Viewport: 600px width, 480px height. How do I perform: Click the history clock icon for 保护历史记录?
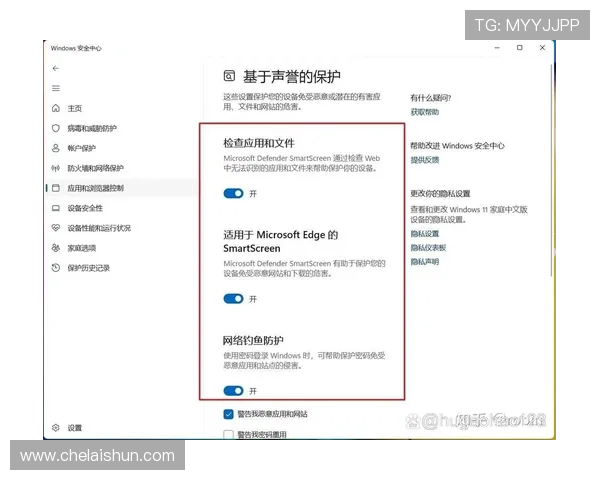(56, 268)
